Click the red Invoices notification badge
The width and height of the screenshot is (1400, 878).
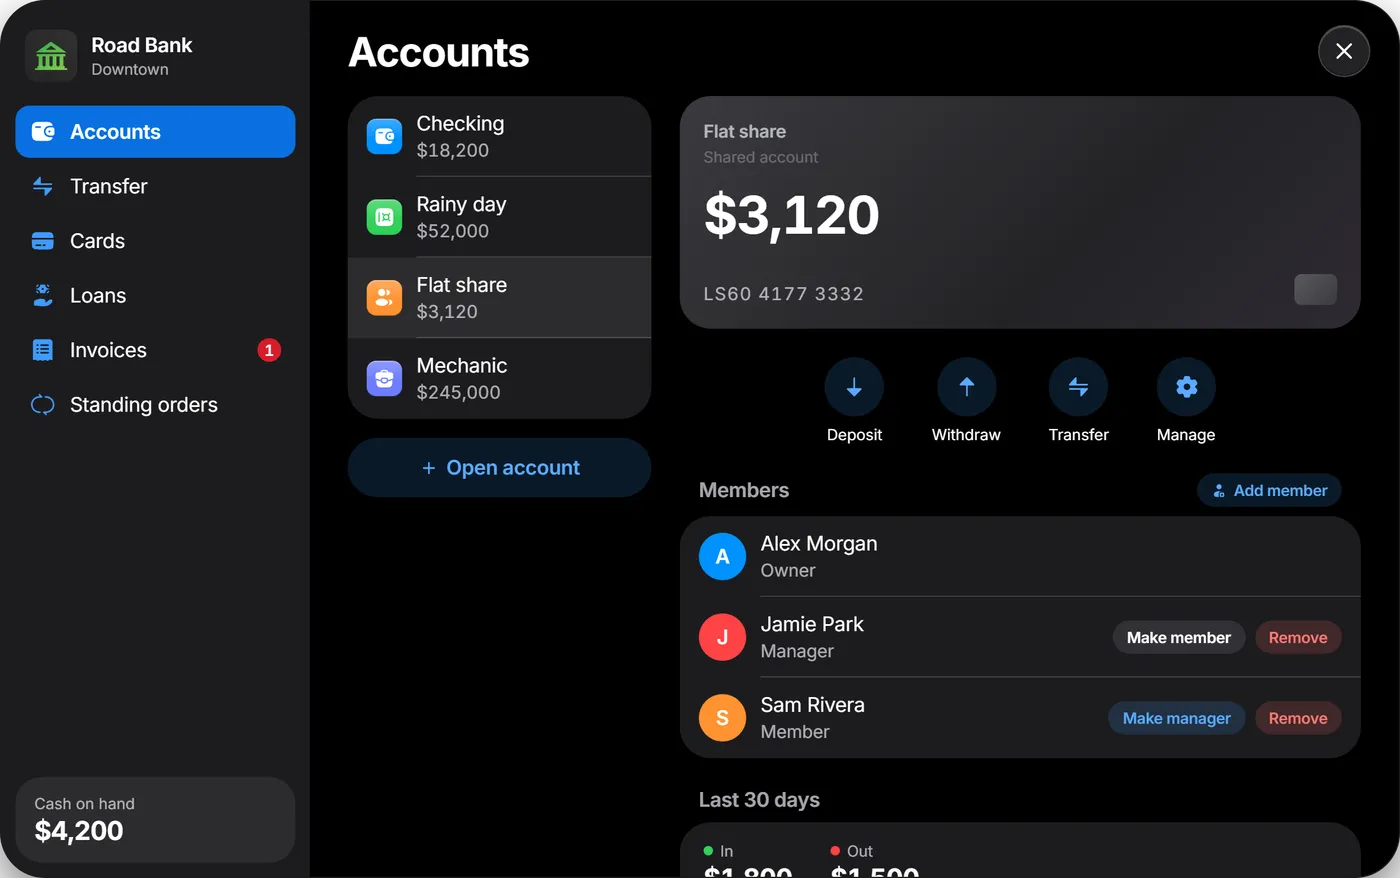point(269,350)
